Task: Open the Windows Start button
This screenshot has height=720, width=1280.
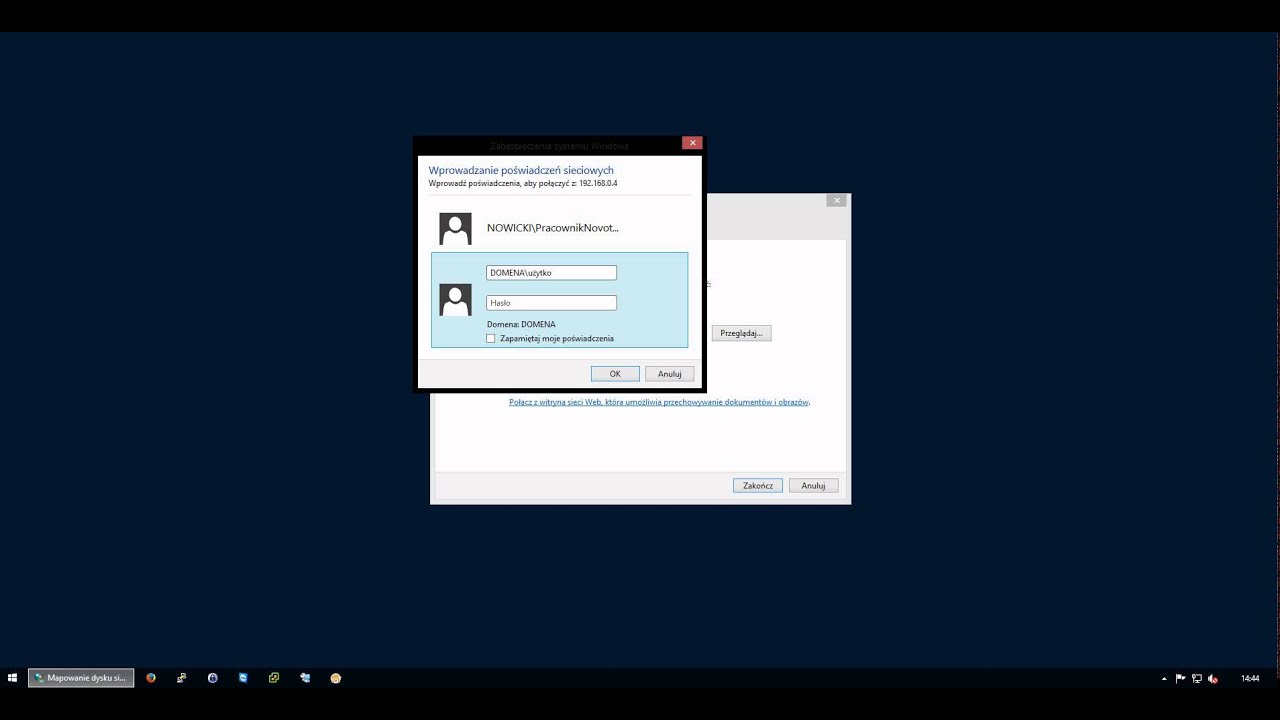Action: (12, 678)
